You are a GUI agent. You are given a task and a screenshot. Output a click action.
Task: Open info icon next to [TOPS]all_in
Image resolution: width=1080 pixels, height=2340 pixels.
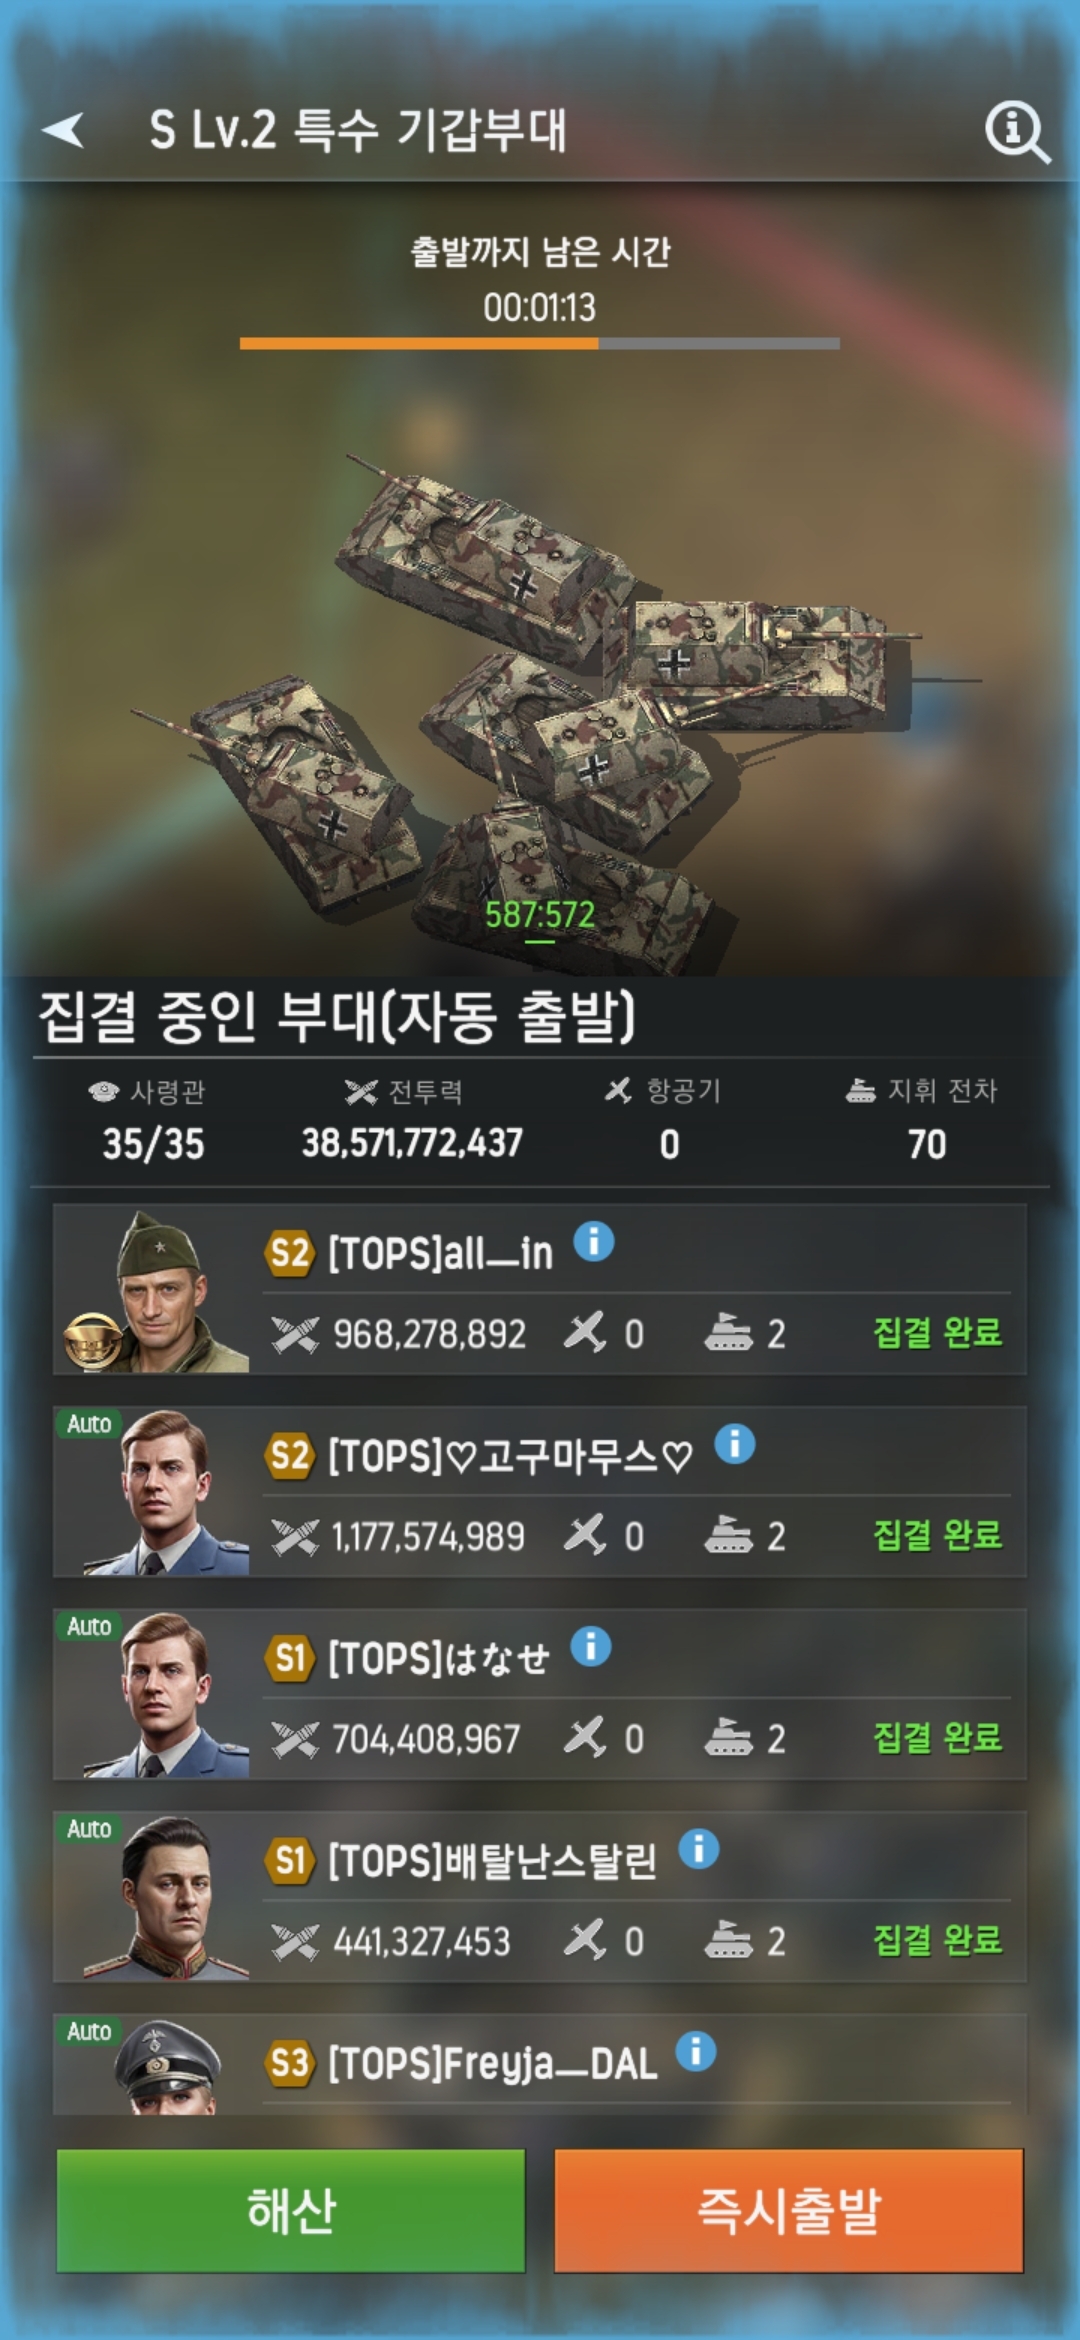[x=594, y=1242]
